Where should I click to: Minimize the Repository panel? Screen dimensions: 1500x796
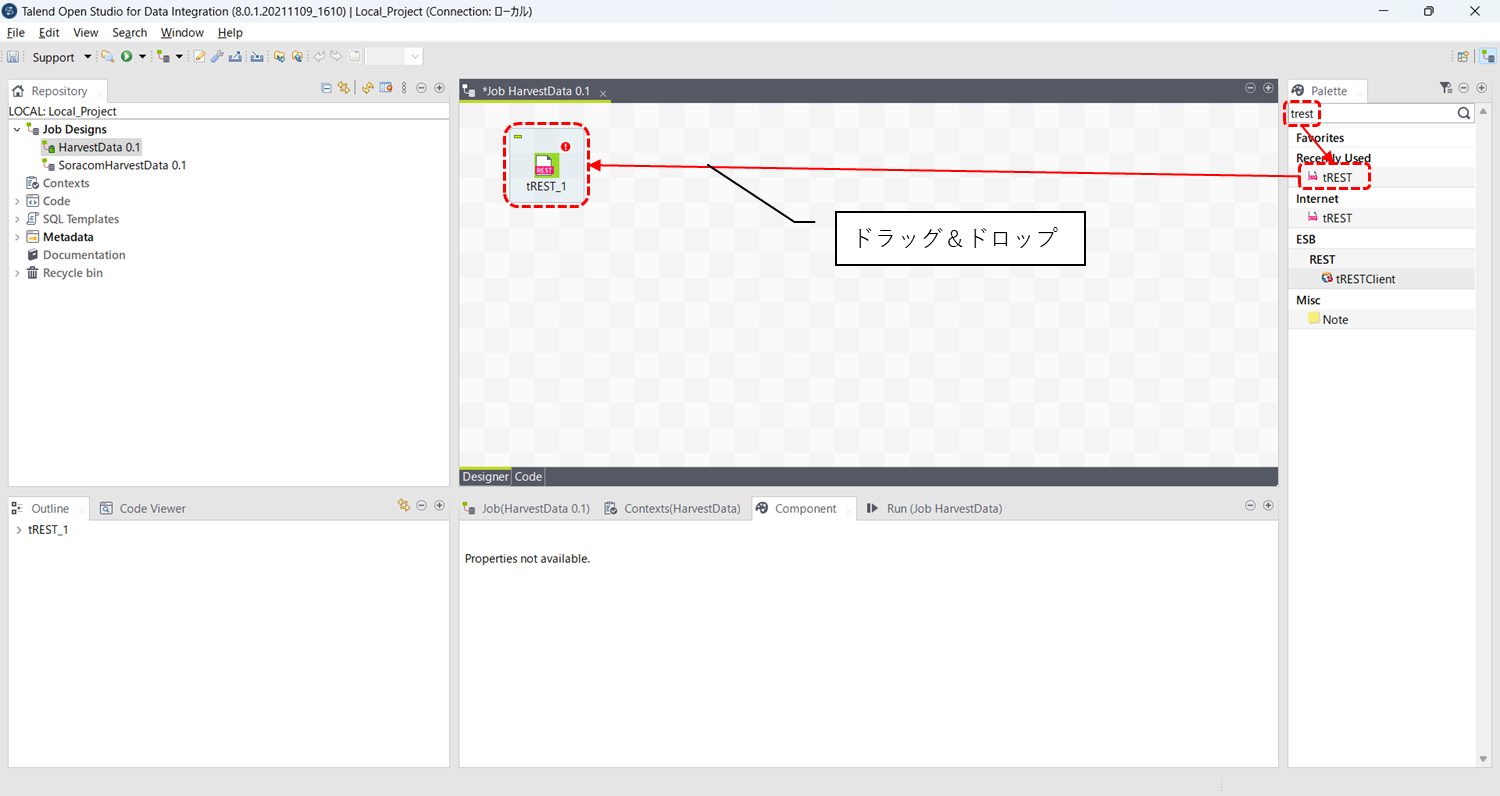421,88
